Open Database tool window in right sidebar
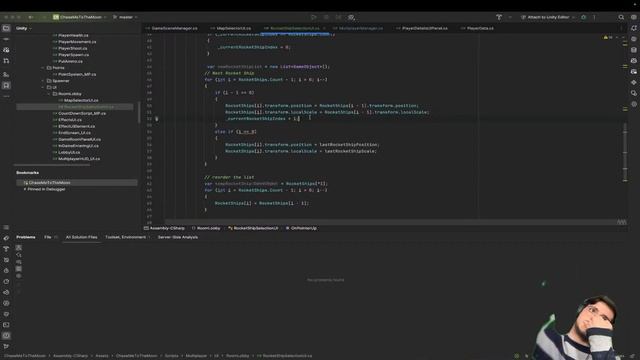The height and width of the screenshot is (360, 640). click(633, 50)
